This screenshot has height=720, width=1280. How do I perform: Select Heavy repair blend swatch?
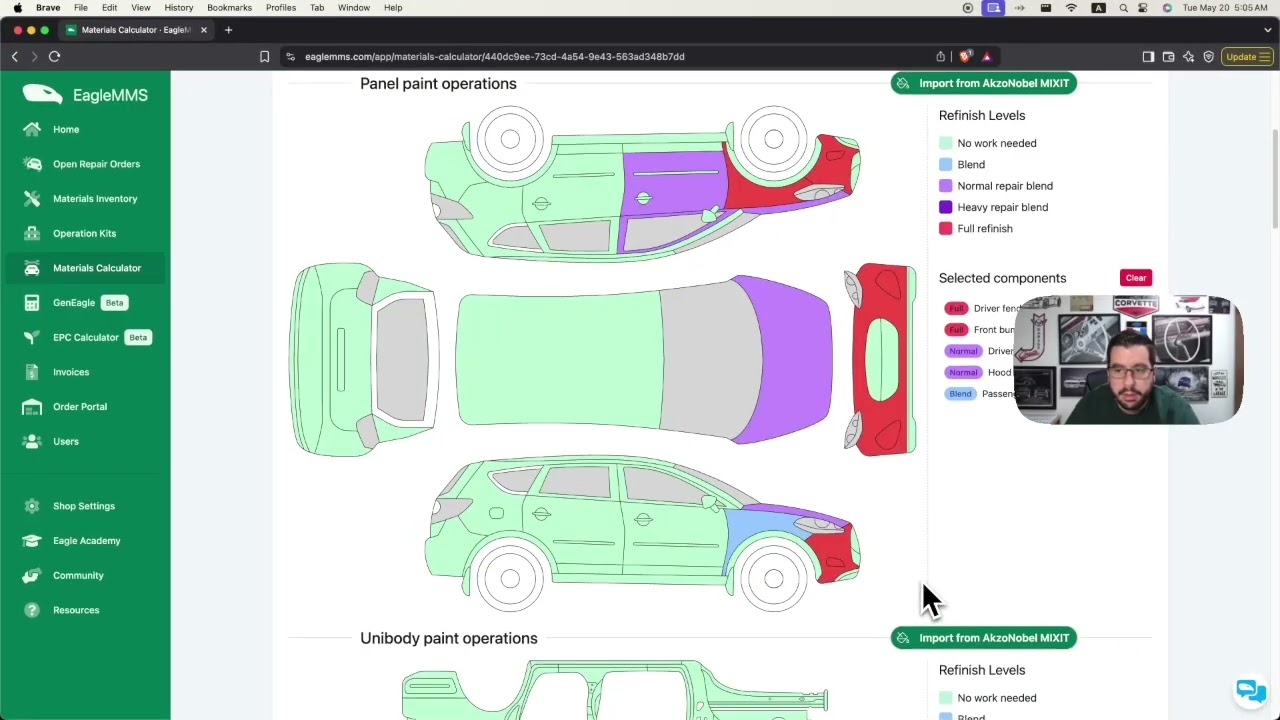[945, 207]
